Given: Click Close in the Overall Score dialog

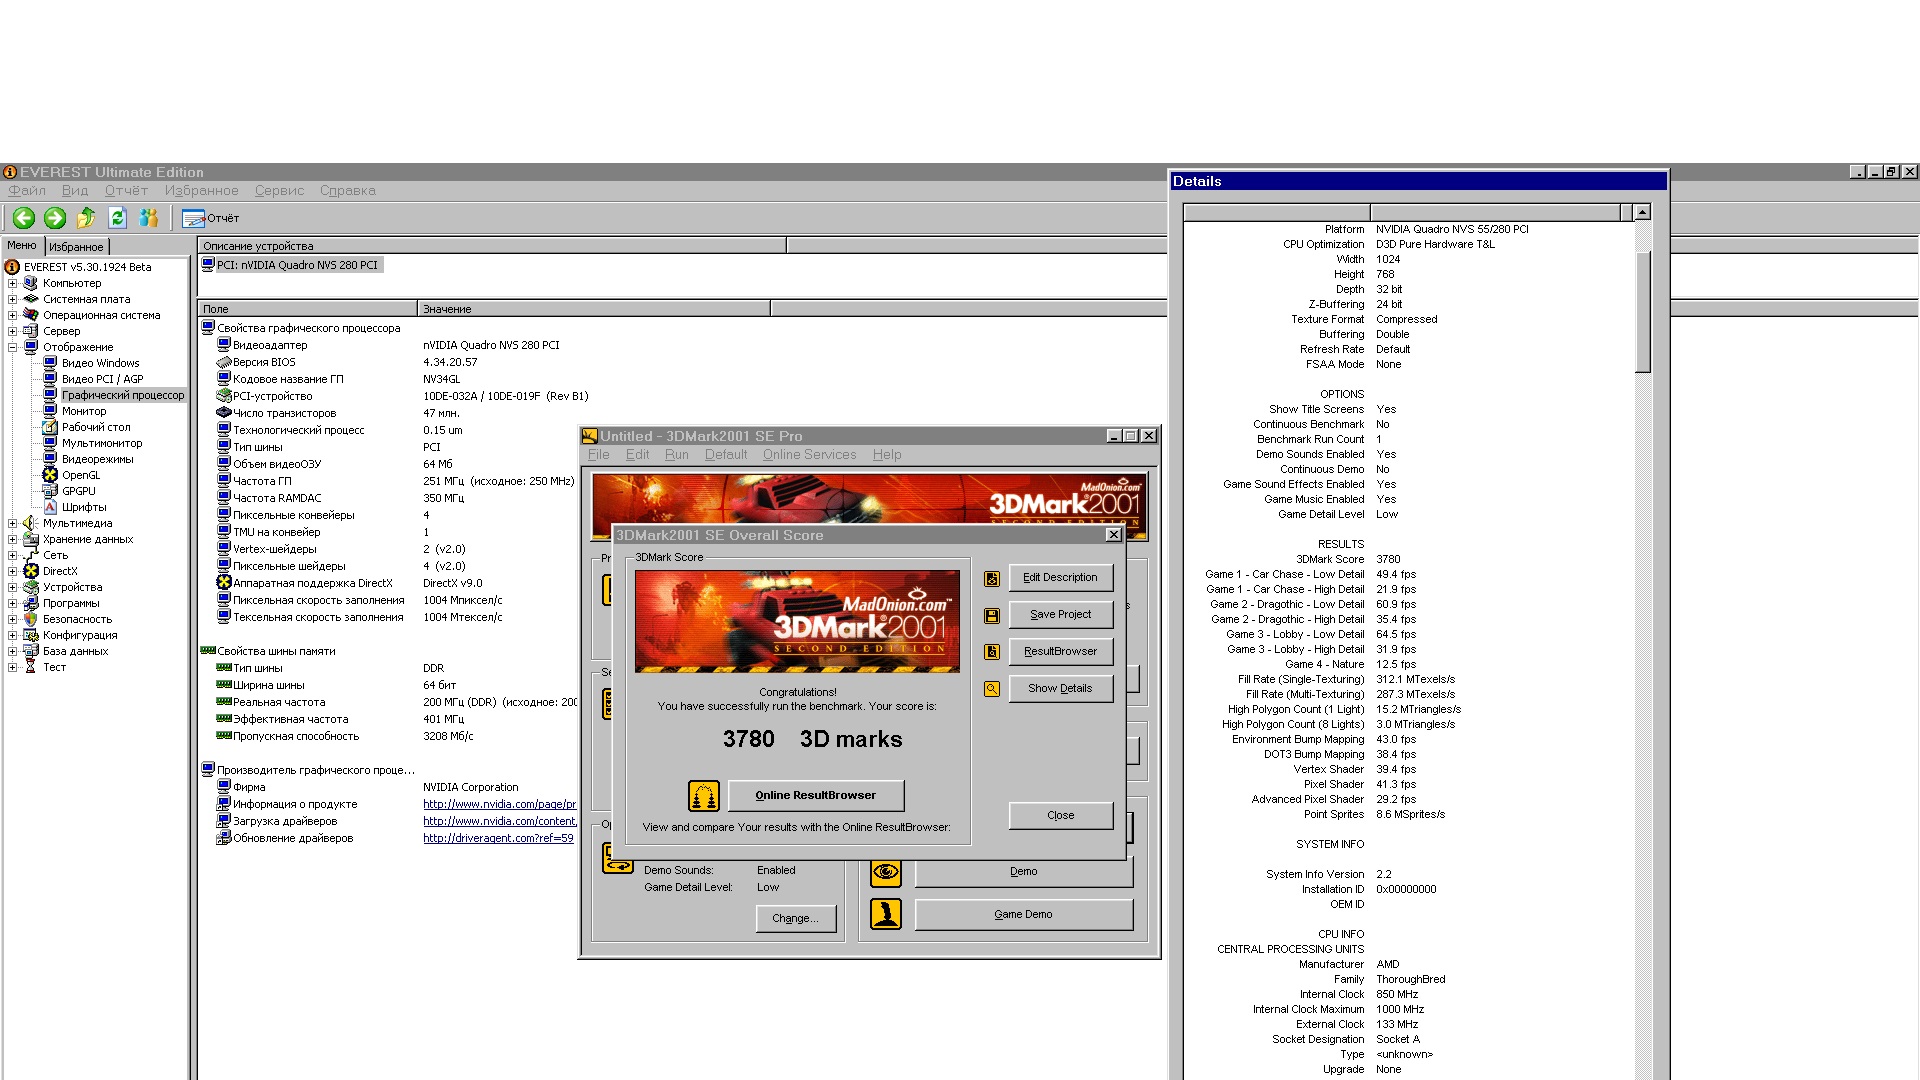Looking at the screenshot, I should pos(1060,816).
